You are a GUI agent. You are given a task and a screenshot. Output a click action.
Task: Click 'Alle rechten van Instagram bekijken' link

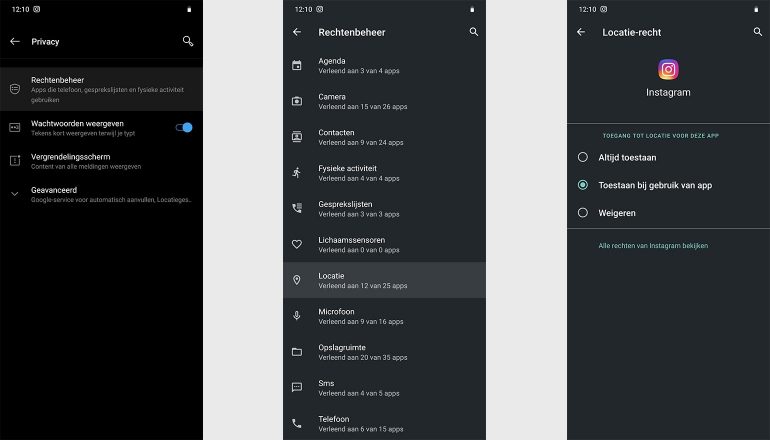coord(652,245)
